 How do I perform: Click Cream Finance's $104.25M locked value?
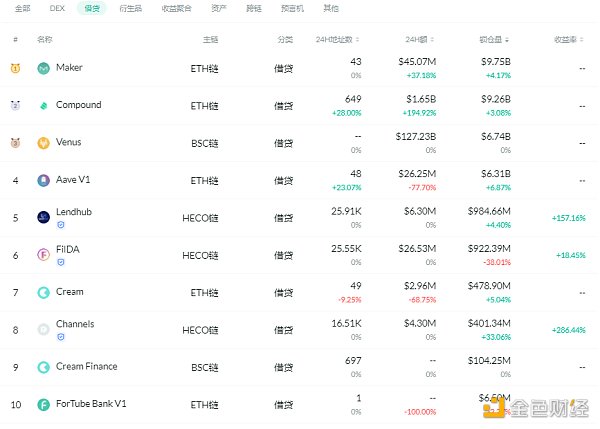click(x=489, y=360)
